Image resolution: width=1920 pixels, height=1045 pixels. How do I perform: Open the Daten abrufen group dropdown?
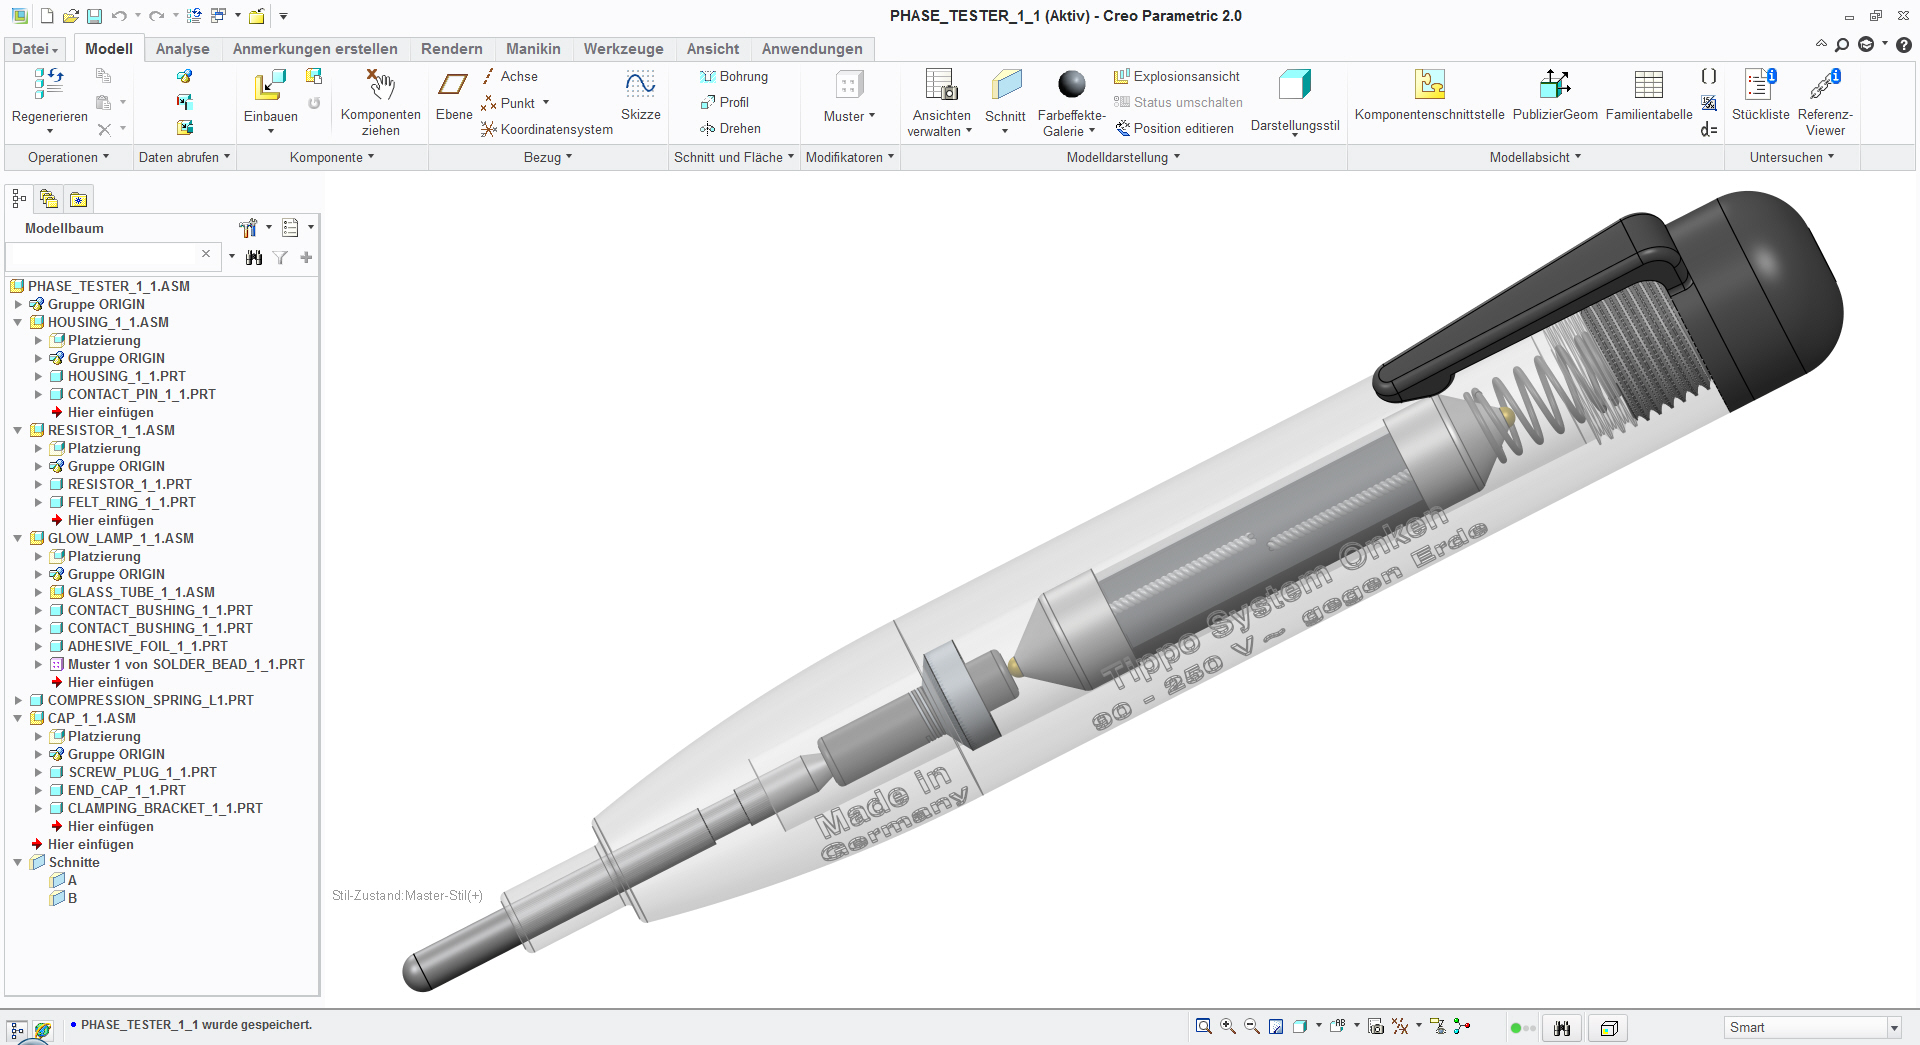click(185, 157)
